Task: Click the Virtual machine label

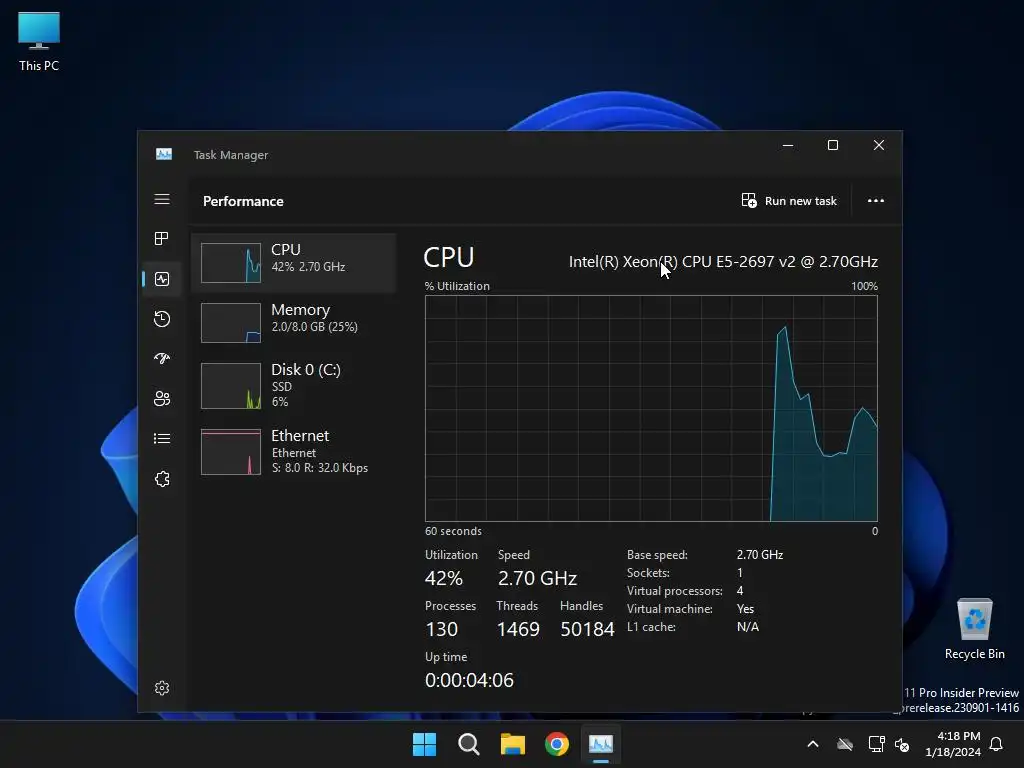Action: tap(669, 609)
